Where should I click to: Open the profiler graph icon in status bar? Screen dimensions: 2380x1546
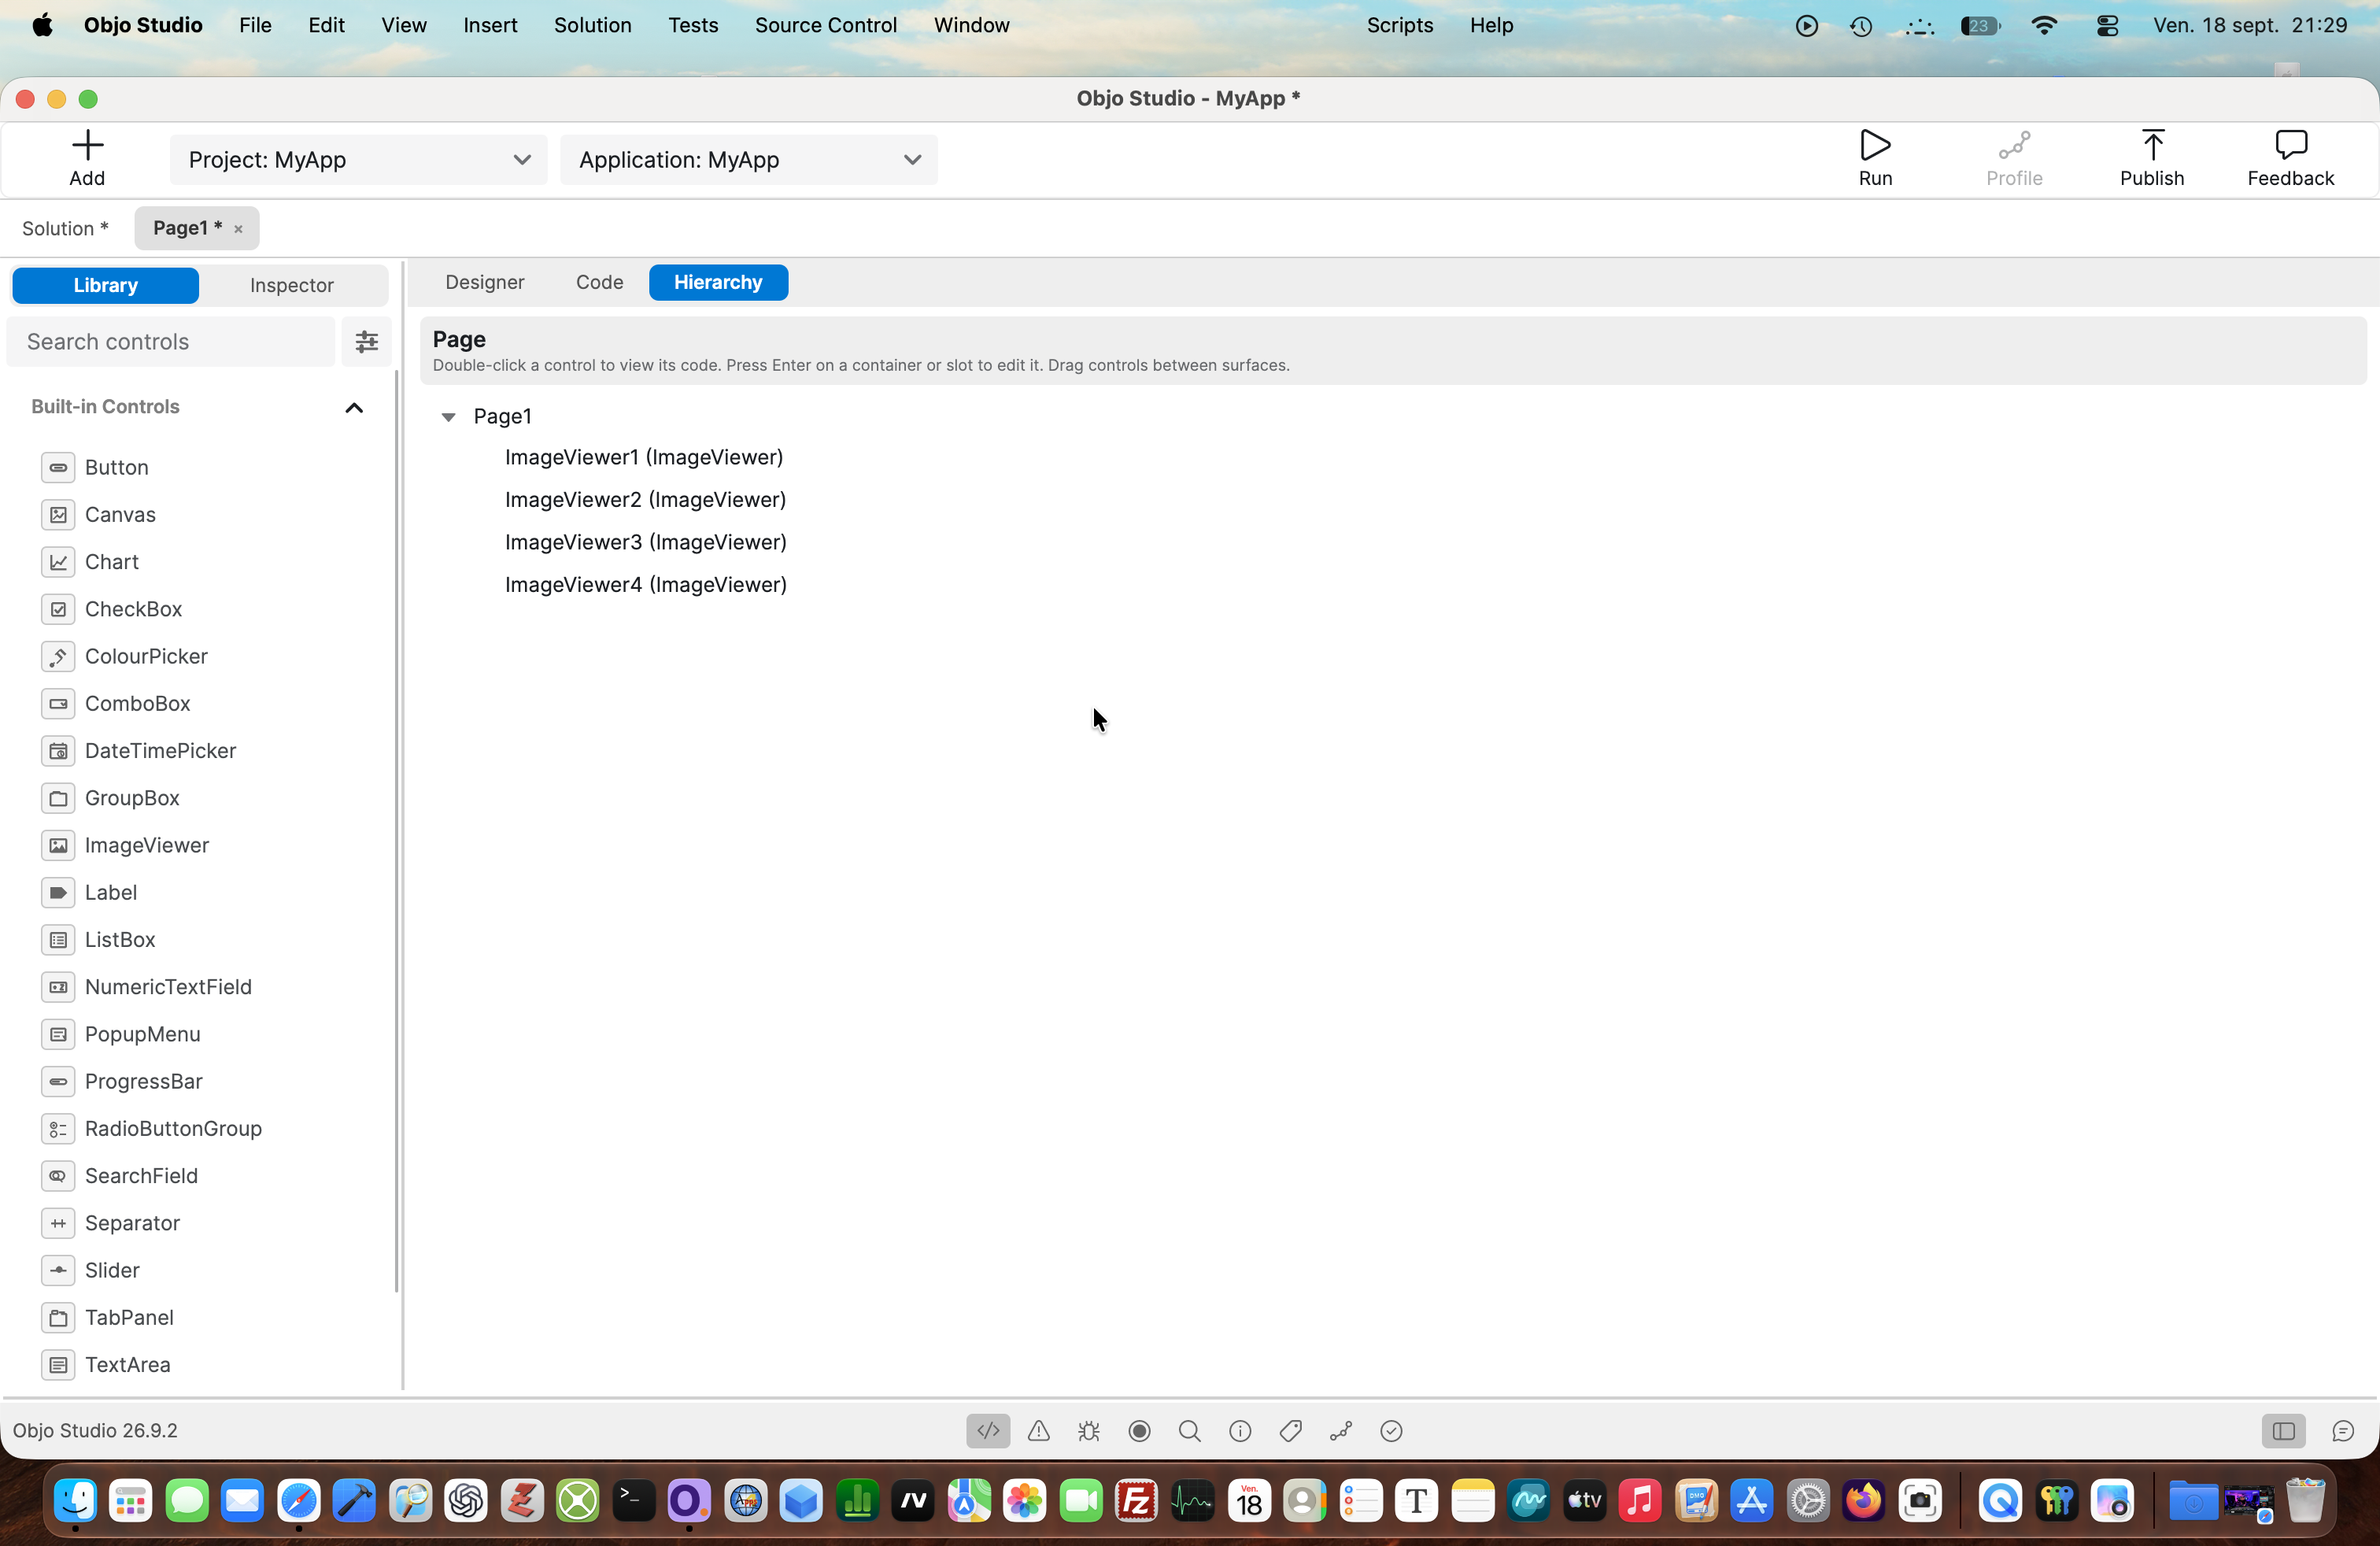tap(1341, 1431)
